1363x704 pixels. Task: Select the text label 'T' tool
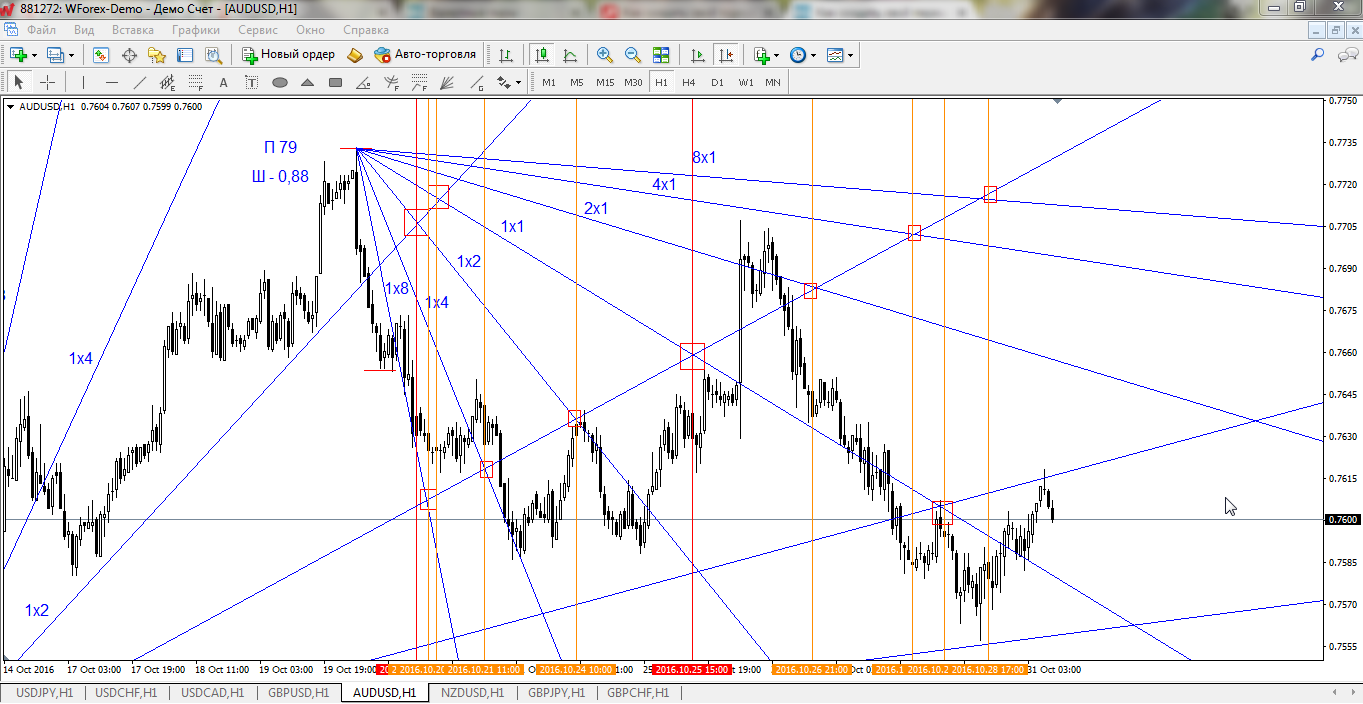(x=252, y=82)
